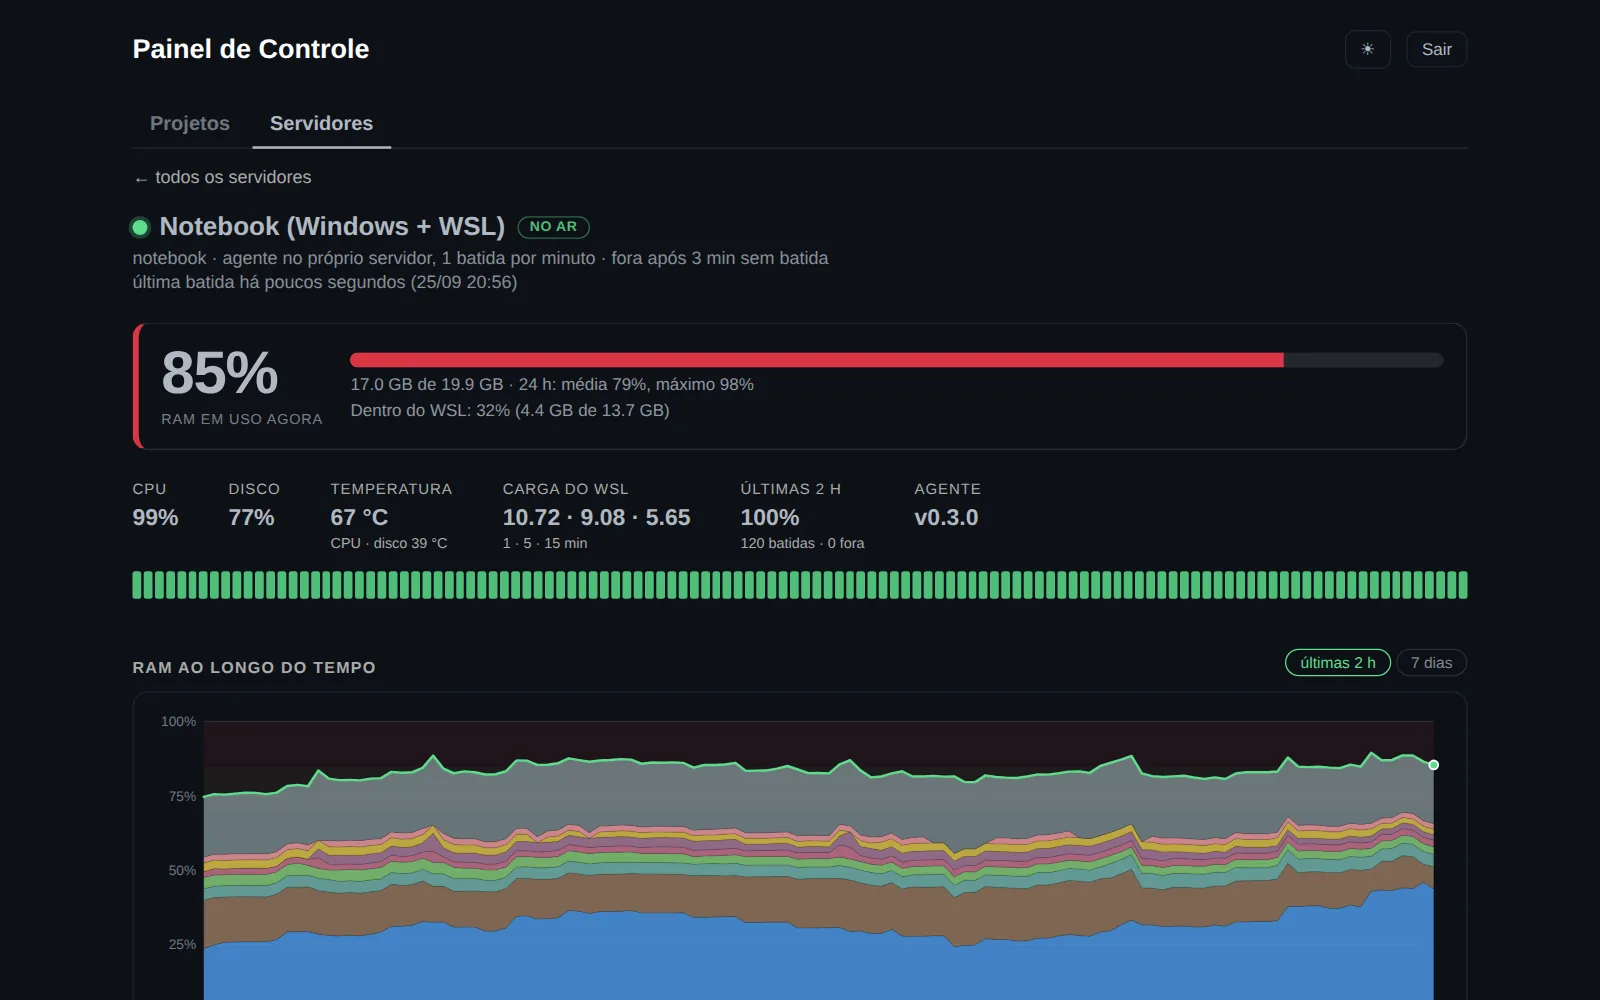Click the 'Dentro do WSL: 32%' line
1600x1000 pixels.
[510, 410]
